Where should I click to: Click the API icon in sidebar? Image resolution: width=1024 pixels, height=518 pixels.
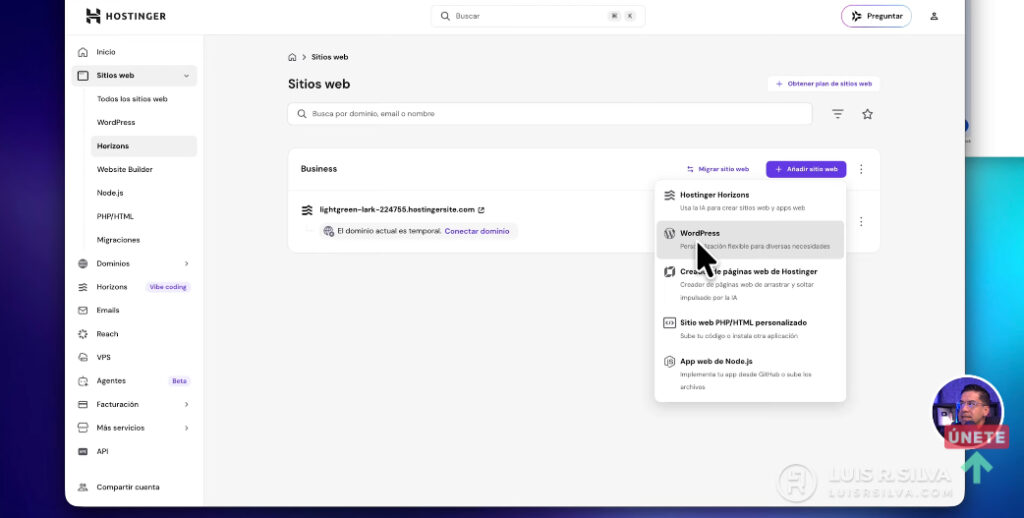83,452
